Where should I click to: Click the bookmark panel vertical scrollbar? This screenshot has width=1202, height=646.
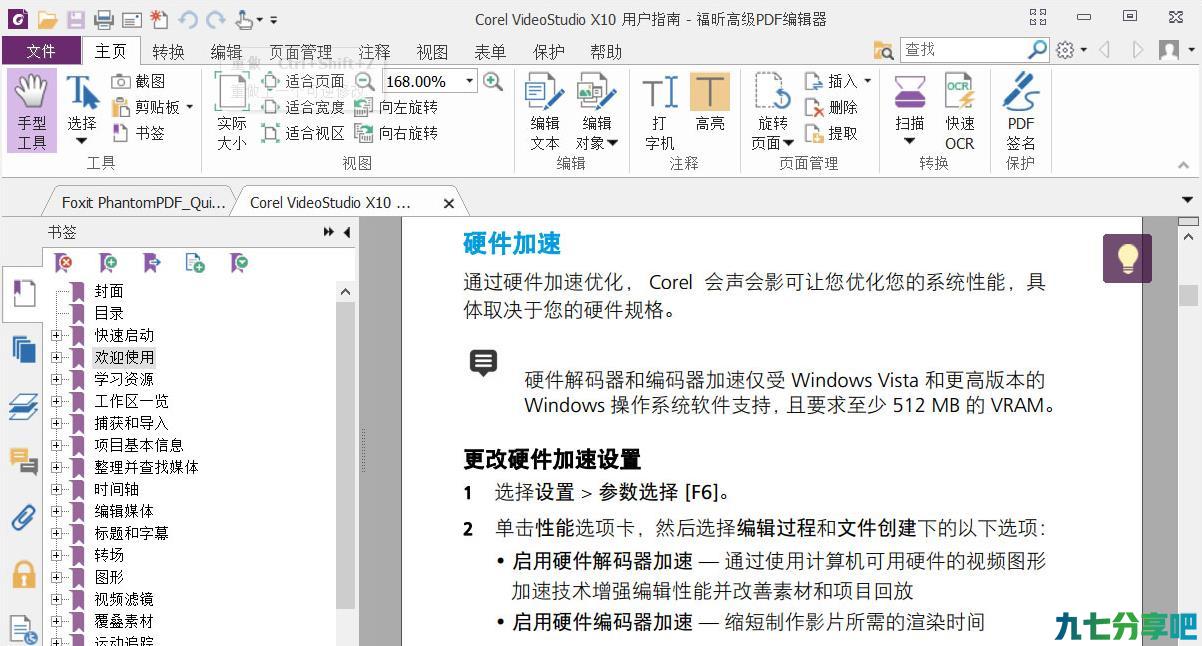tap(345, 455)
